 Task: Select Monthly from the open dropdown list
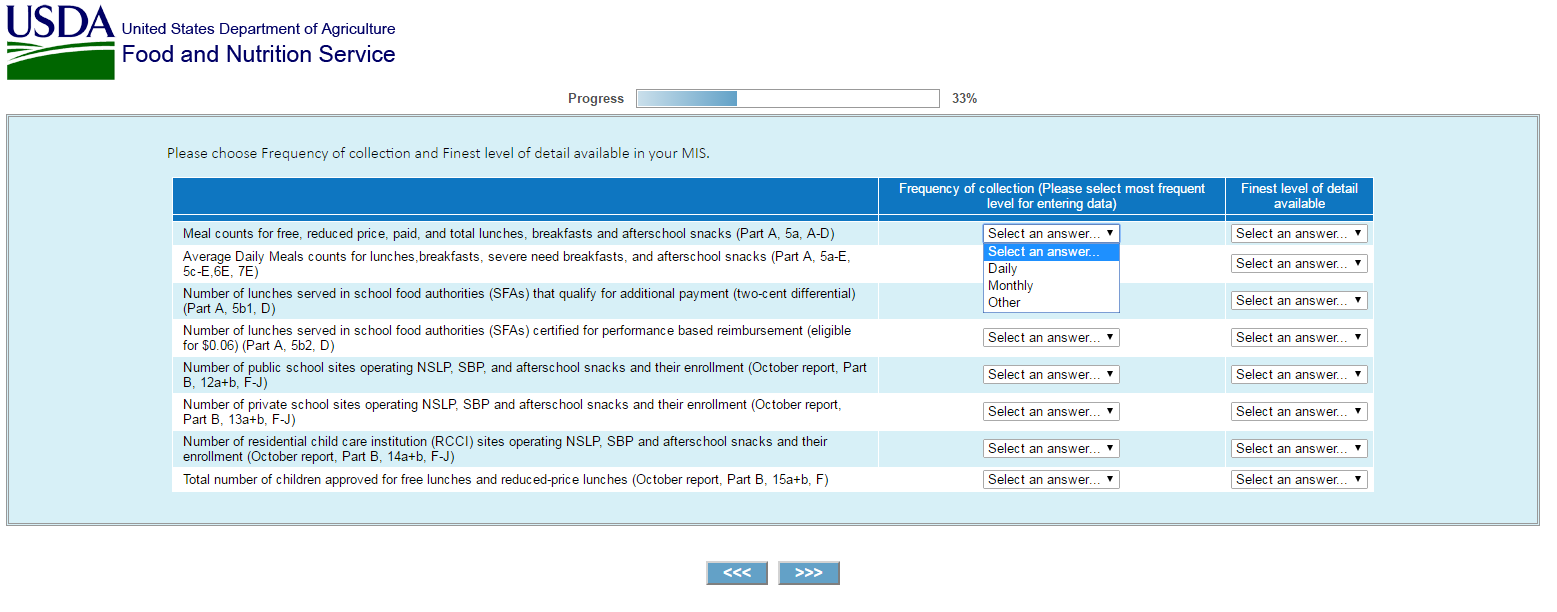point(1010,286)
